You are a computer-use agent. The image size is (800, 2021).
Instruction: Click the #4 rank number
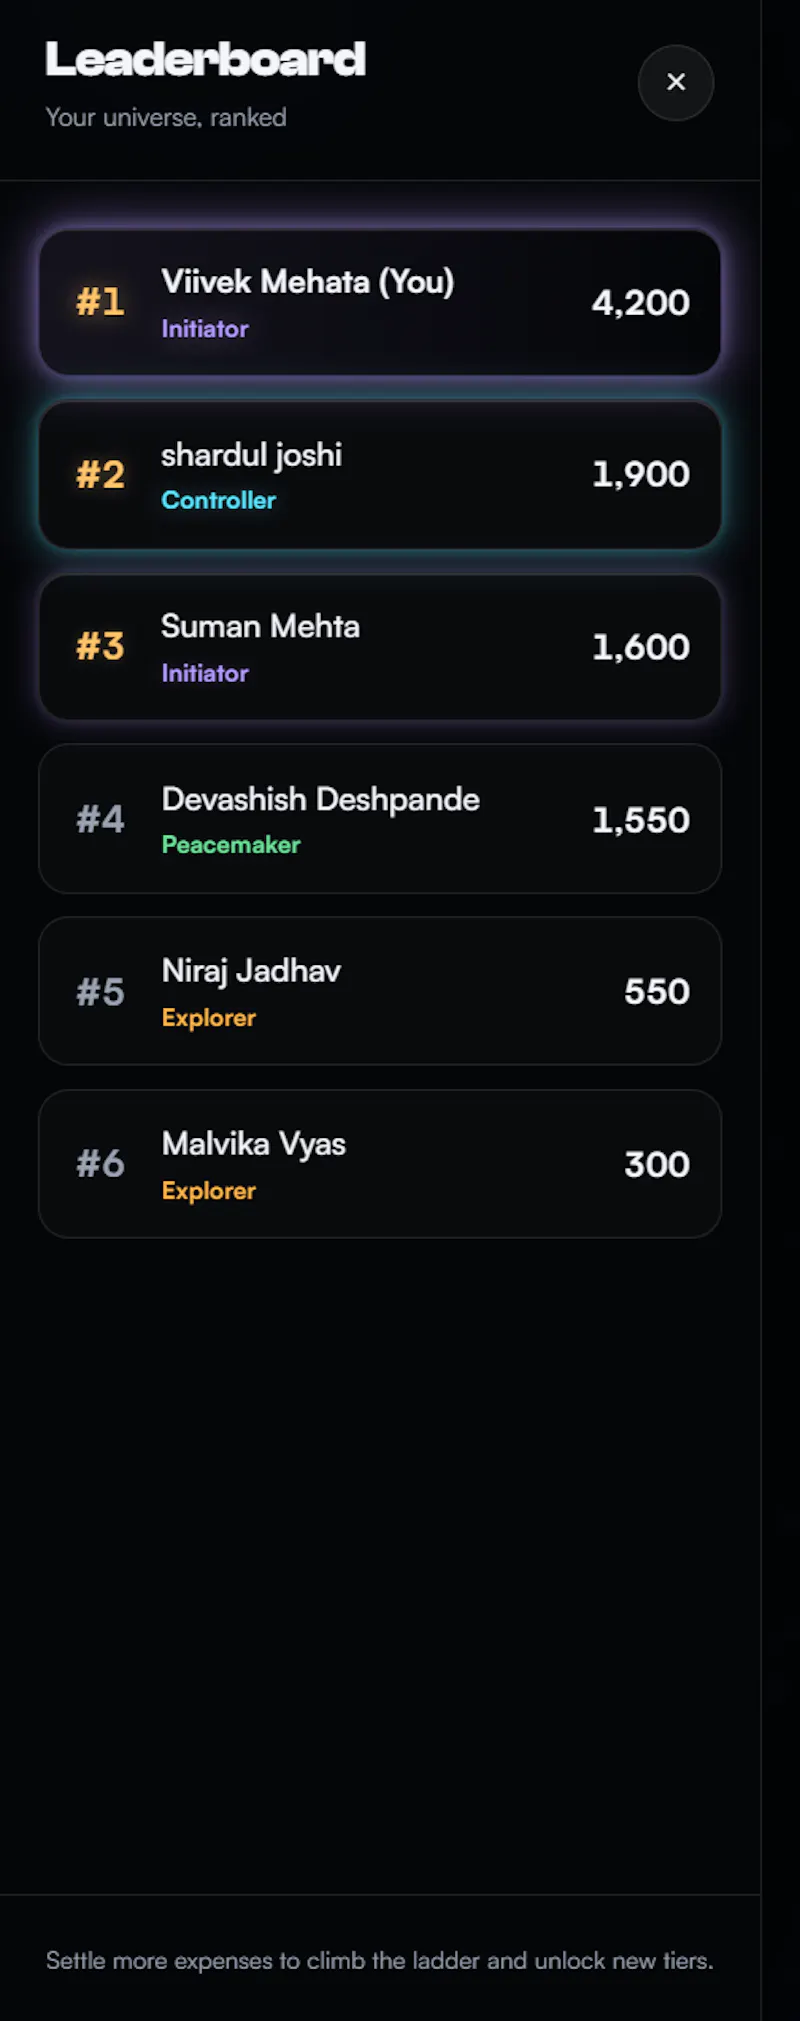click(100, 820)
